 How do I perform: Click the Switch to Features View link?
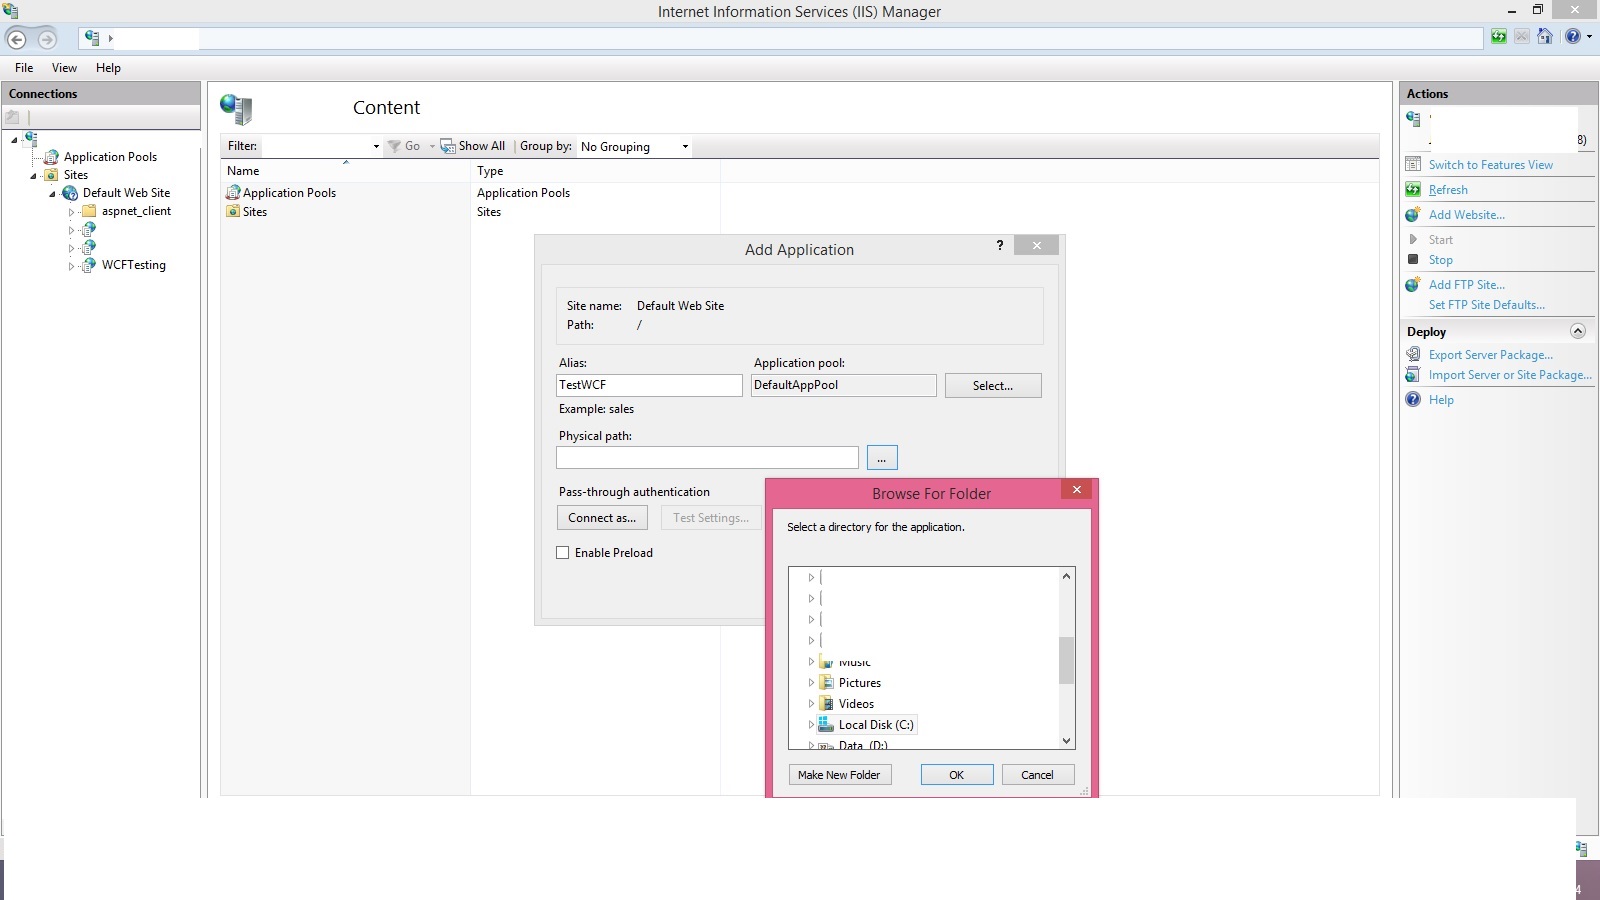[x=1490, y=165]
